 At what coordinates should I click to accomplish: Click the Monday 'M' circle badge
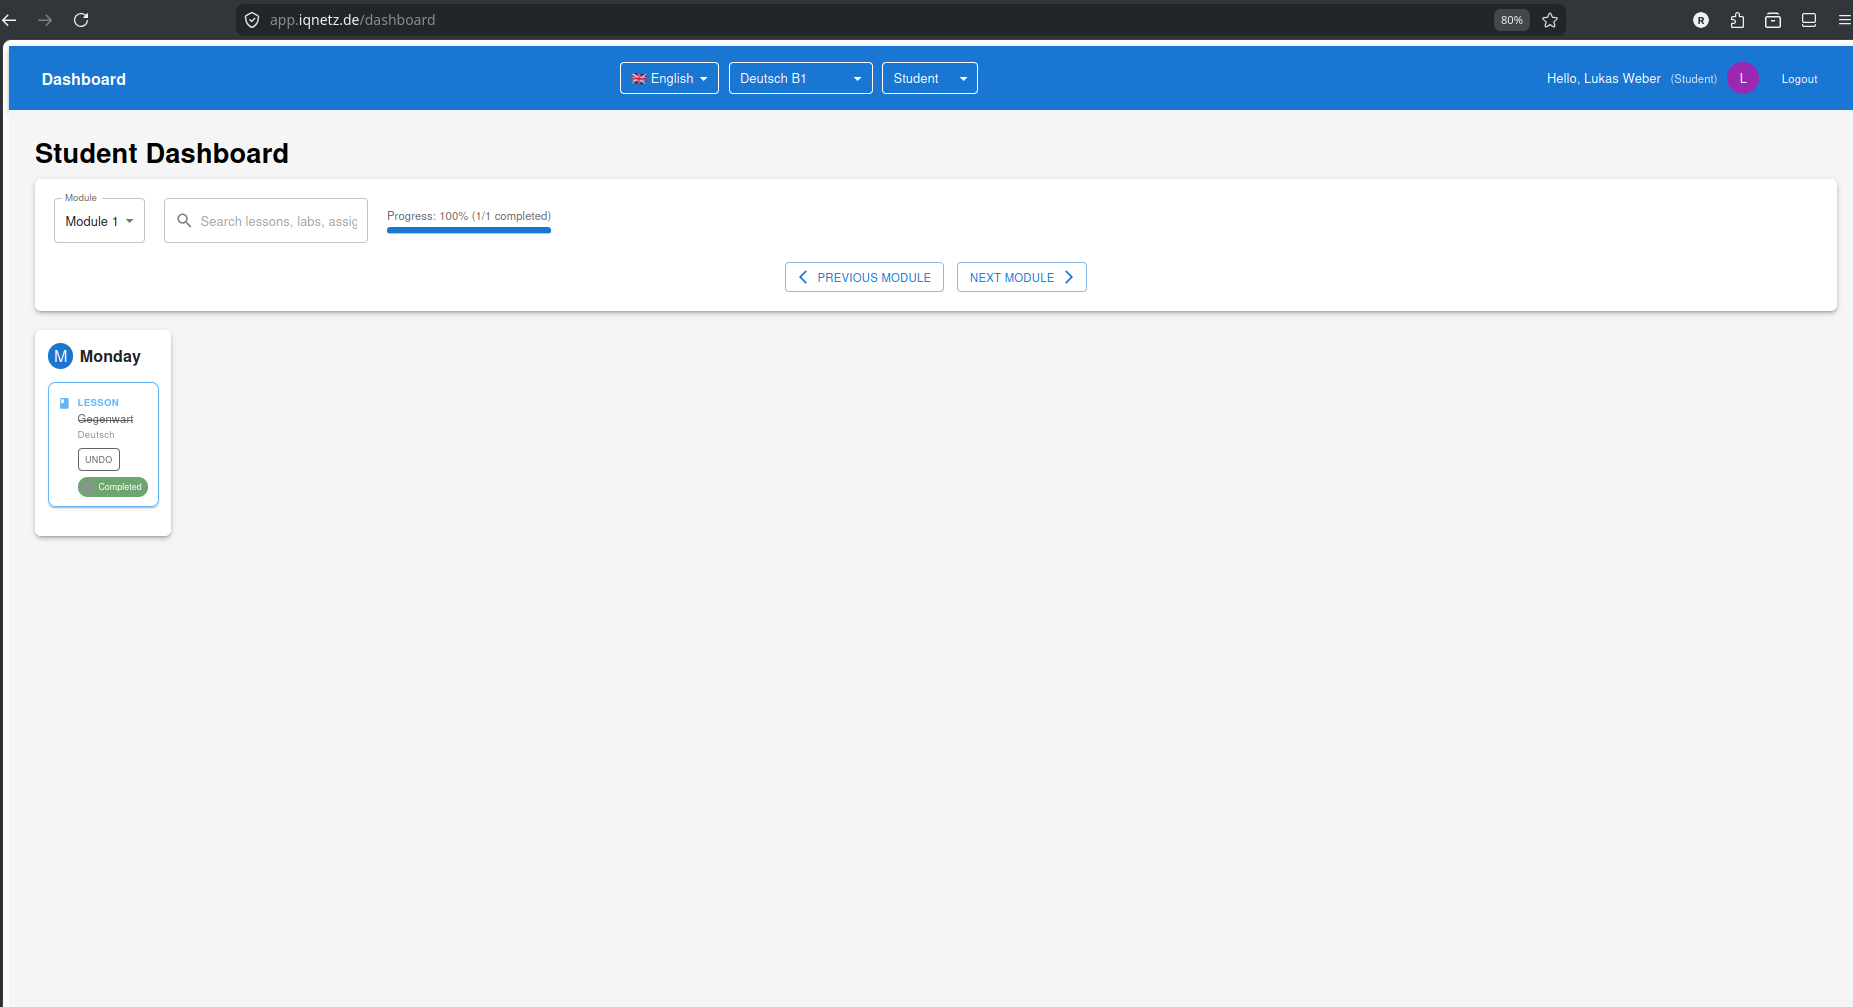pyautogui.click(x=60, y=356)
